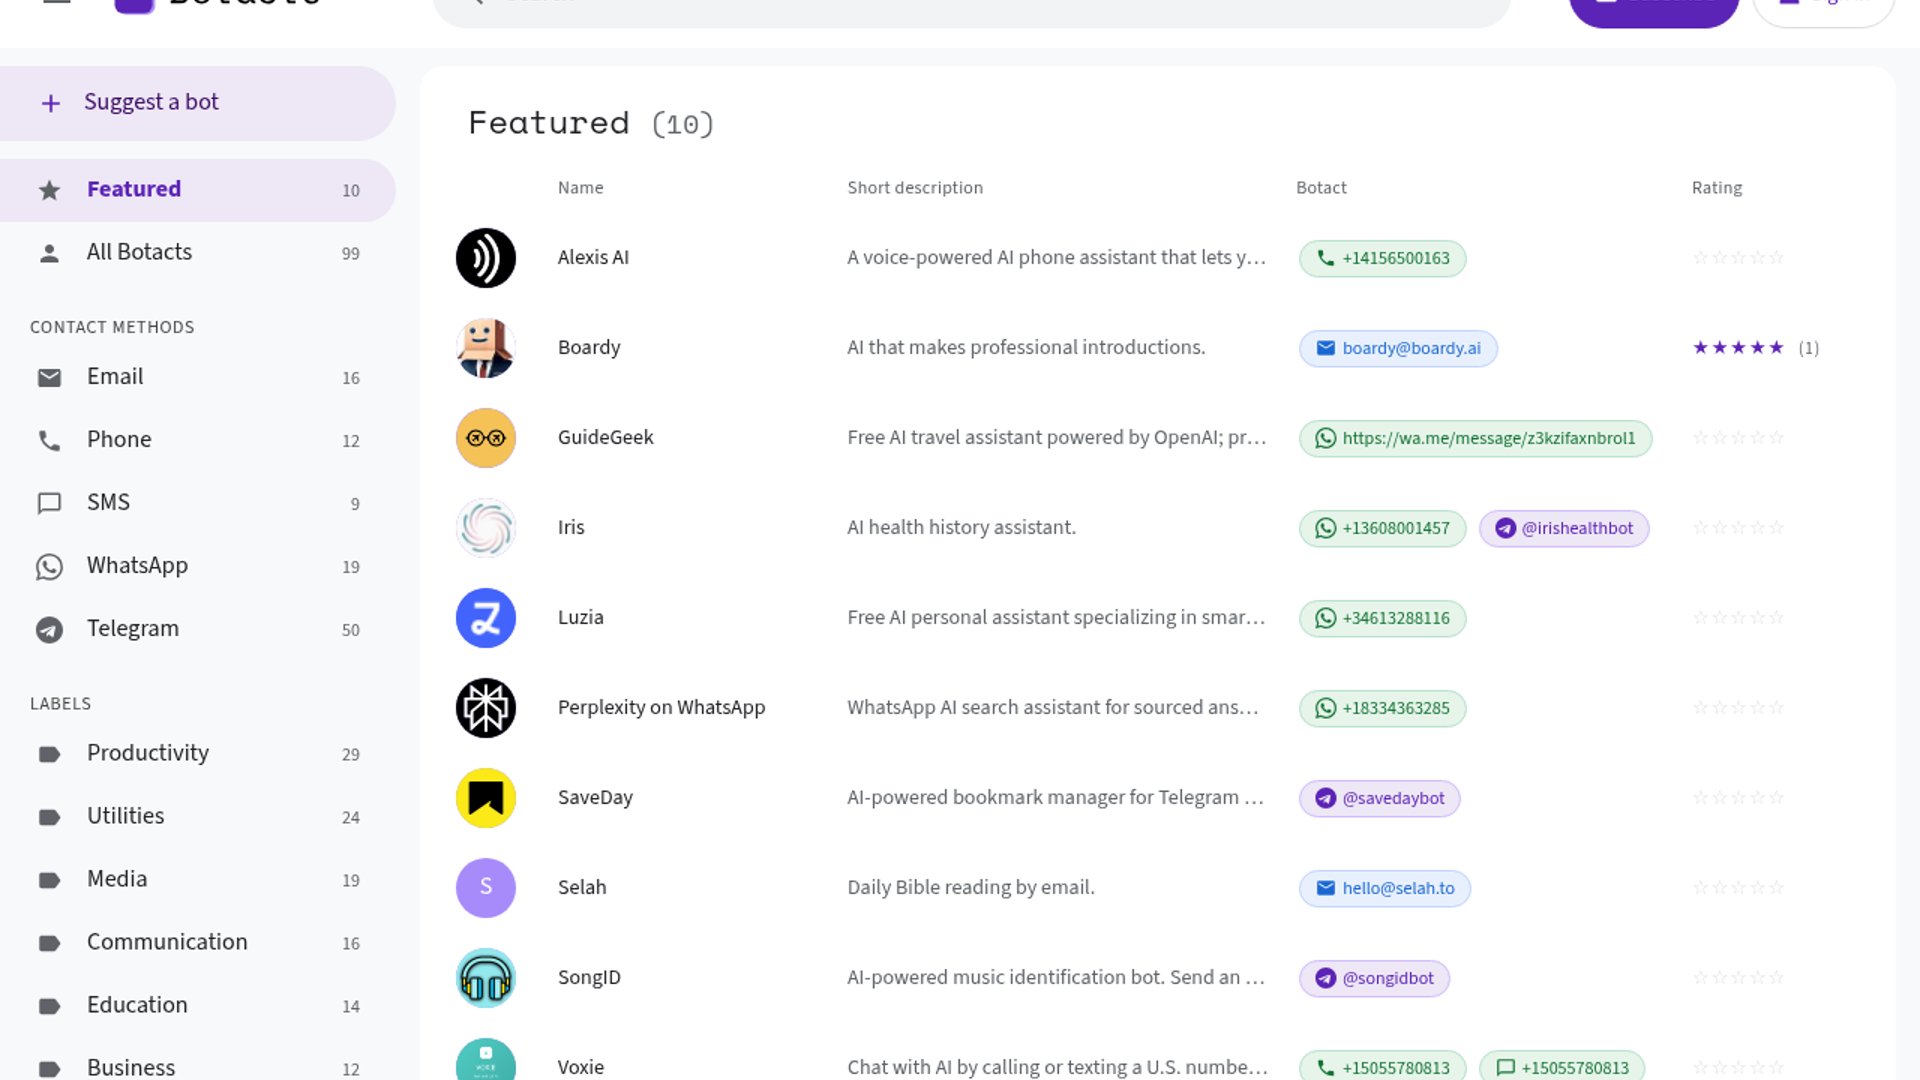This screenshot has height=1080, width=1920.
Task: Open the GuideGeek wa.me WhatsApp link
Action: click(1476, 438)
